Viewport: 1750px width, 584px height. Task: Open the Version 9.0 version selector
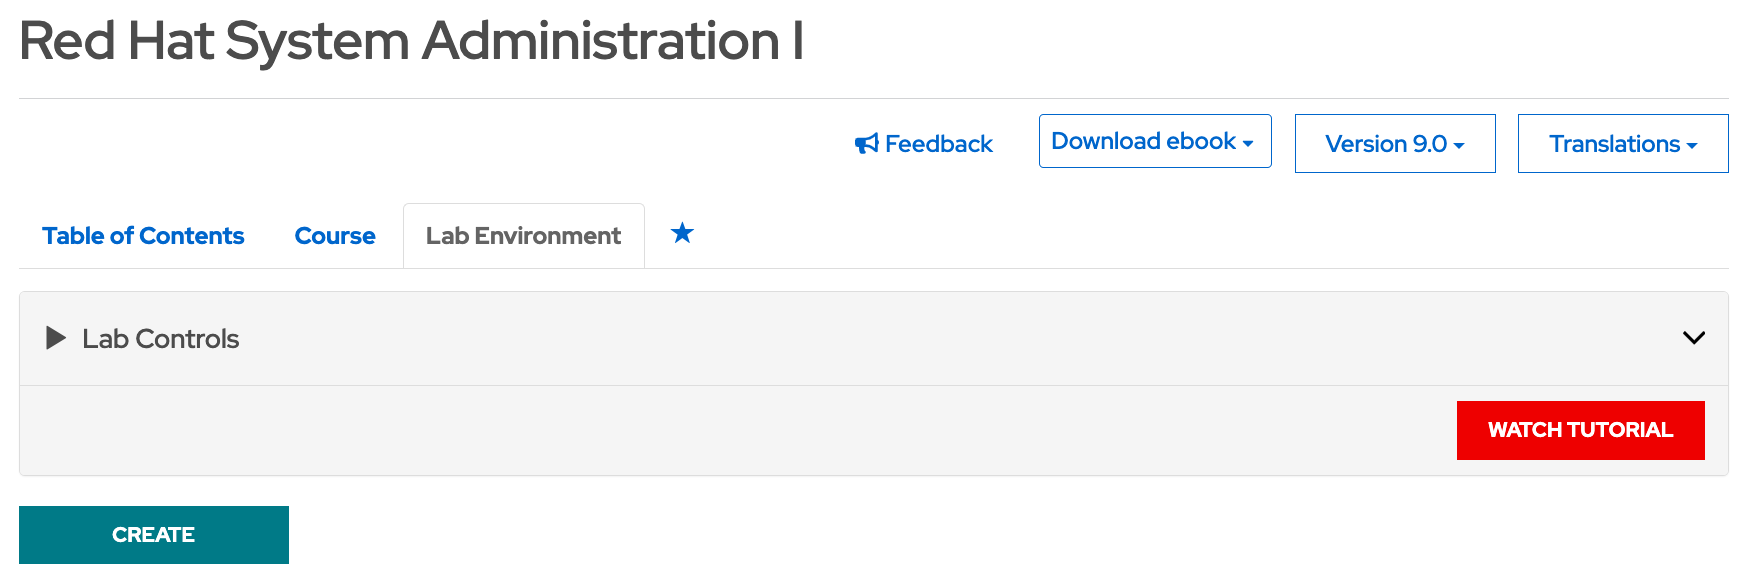1394,143
